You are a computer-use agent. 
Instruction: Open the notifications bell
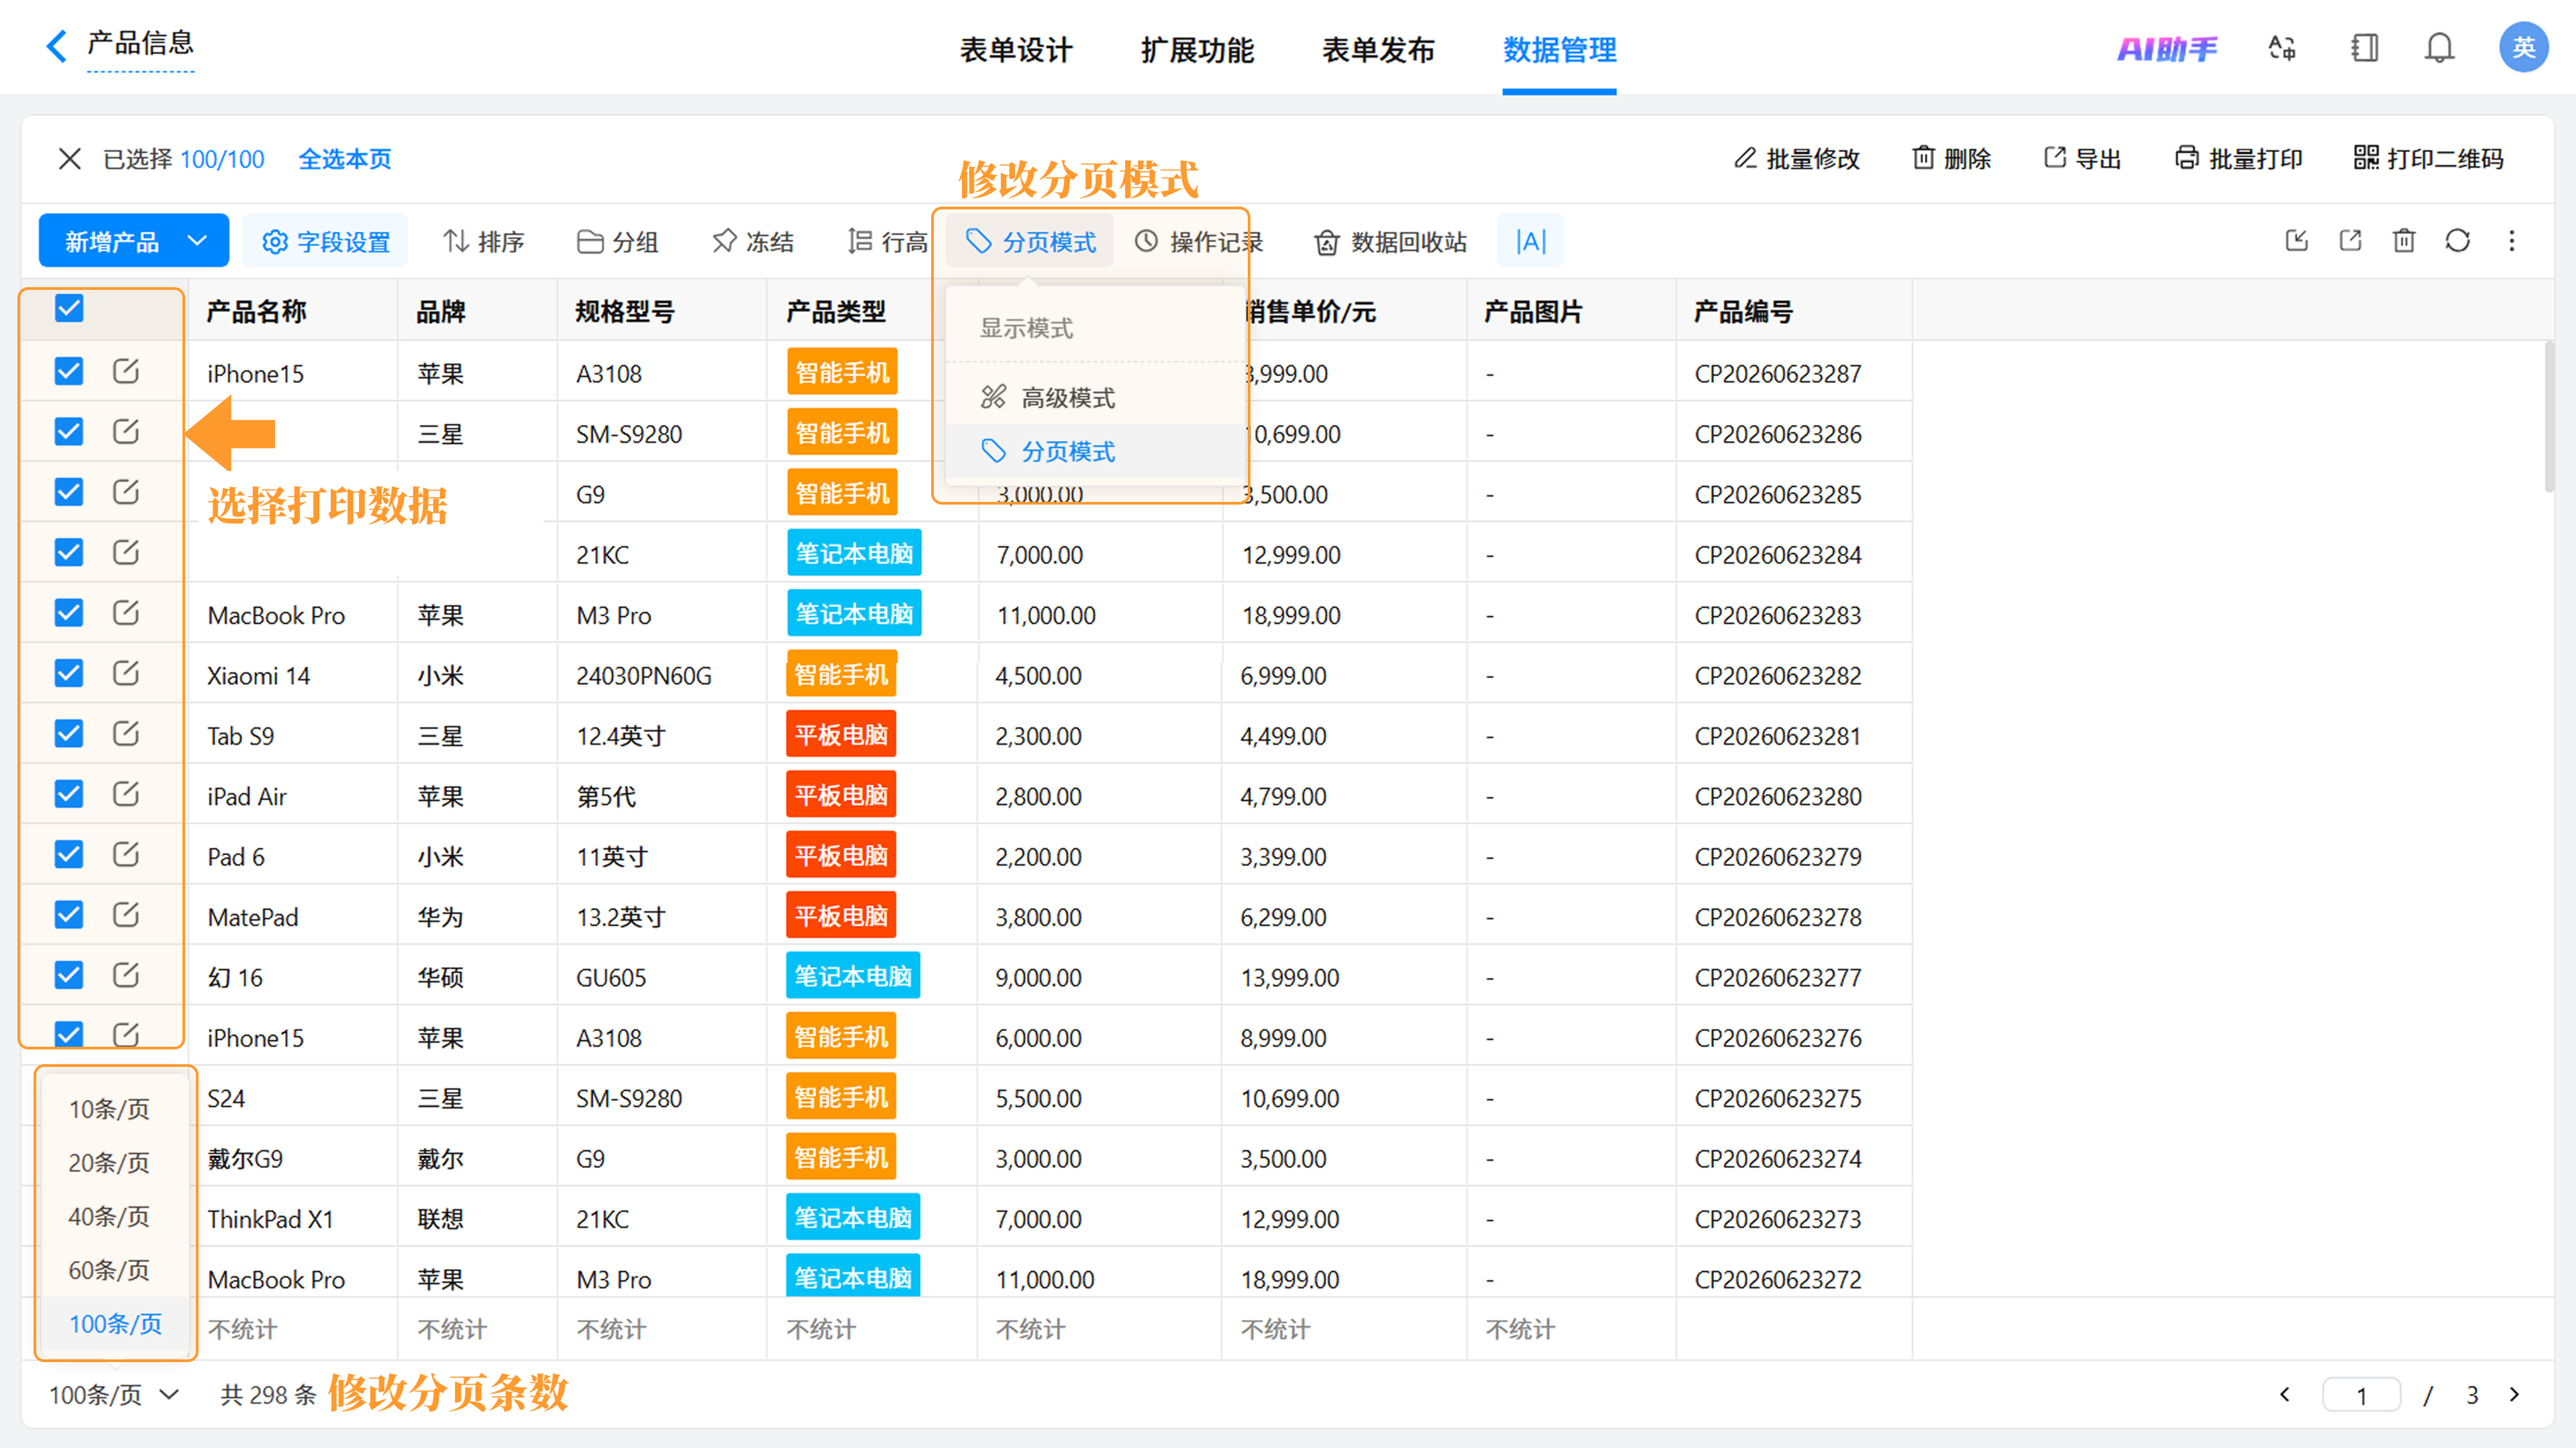(2440, 47)
